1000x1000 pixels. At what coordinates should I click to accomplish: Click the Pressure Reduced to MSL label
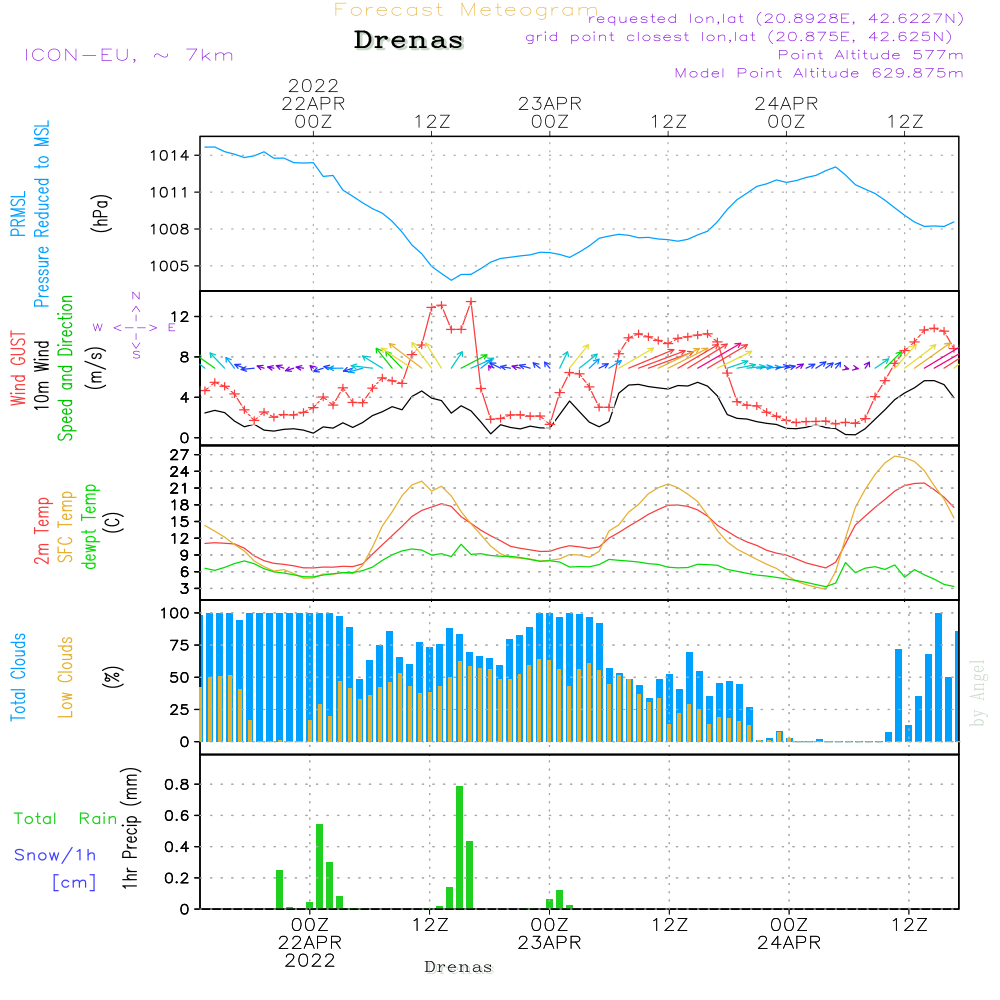pos(41,214)
